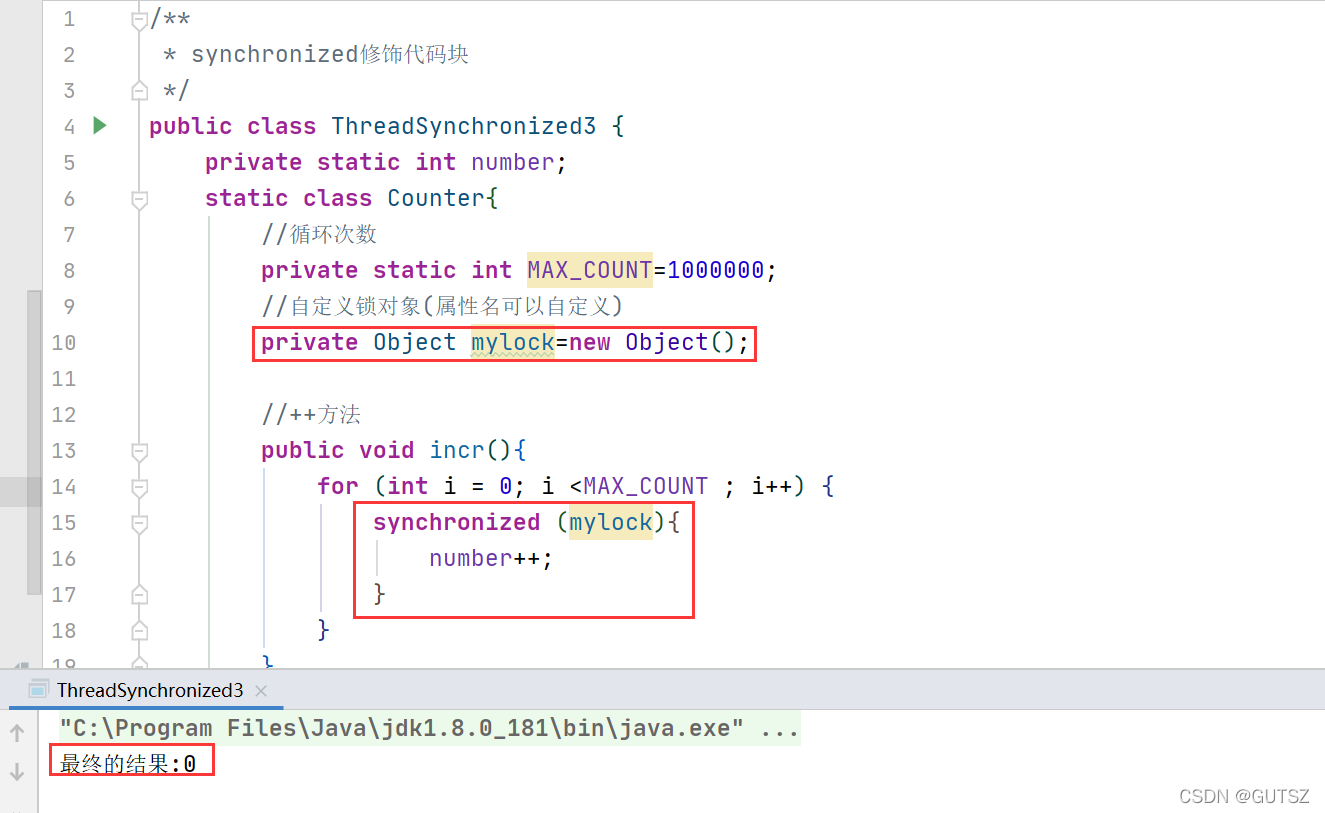The image size is (1325, 813).
Task: Click the 'incr' method name
Action: (457, 451)
